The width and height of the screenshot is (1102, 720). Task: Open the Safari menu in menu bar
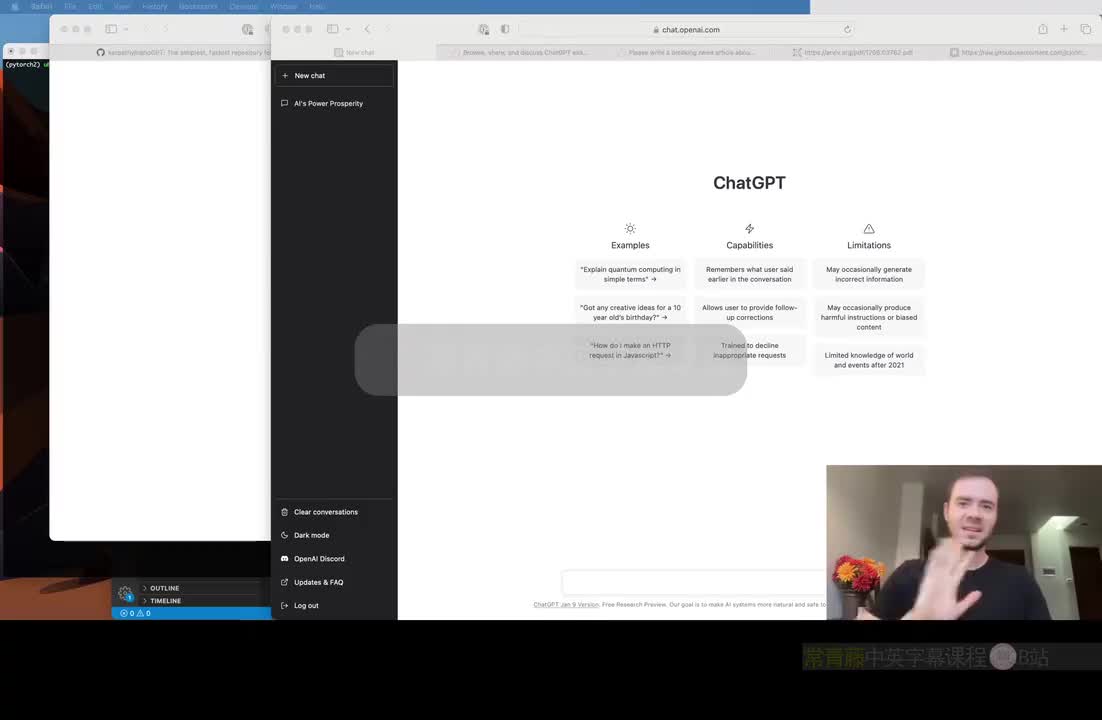point(41,6)
